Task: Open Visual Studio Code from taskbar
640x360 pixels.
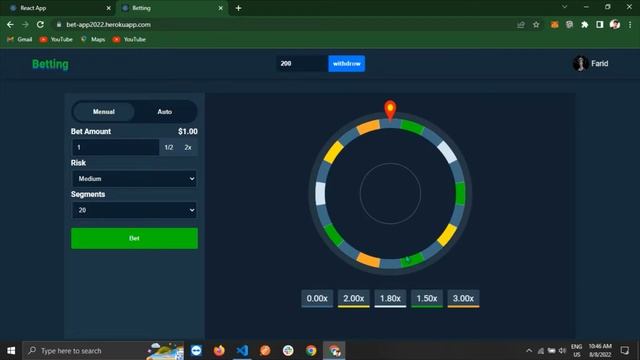Action: point(242,351)
